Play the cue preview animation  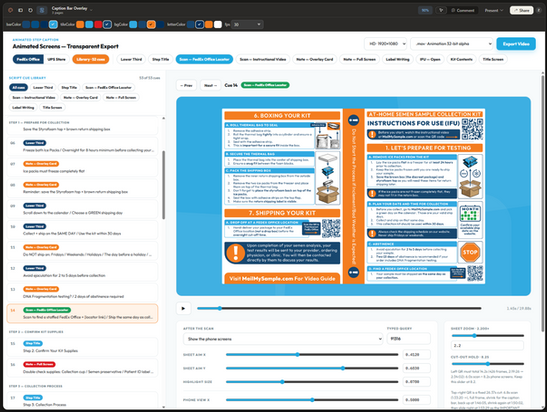point(183,308)
